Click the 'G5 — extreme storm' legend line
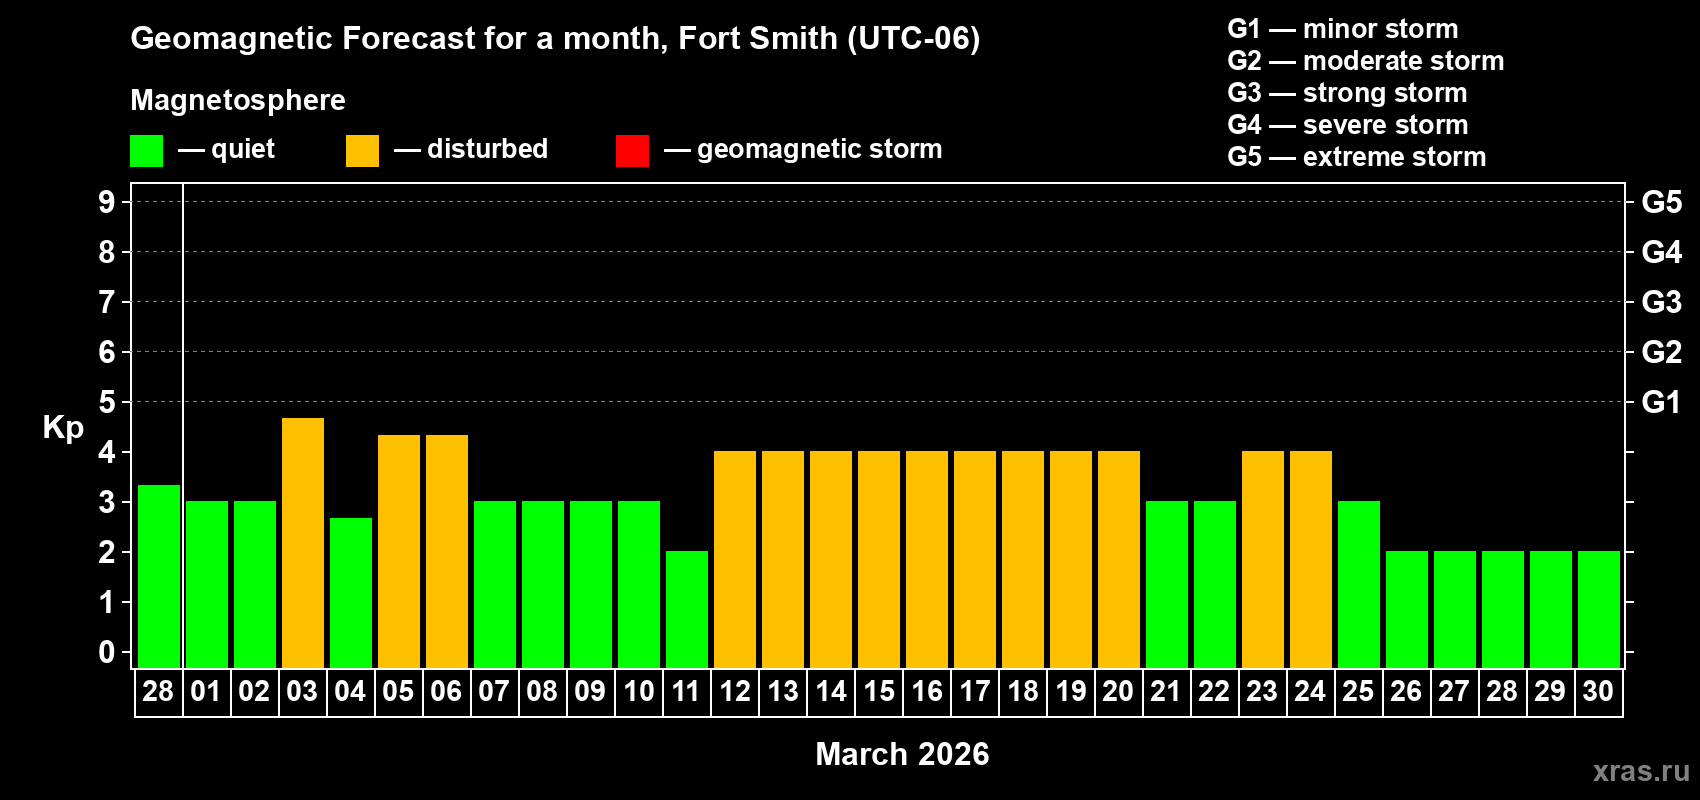The width and height of the screenshot is (1700, 800). 1357,157
